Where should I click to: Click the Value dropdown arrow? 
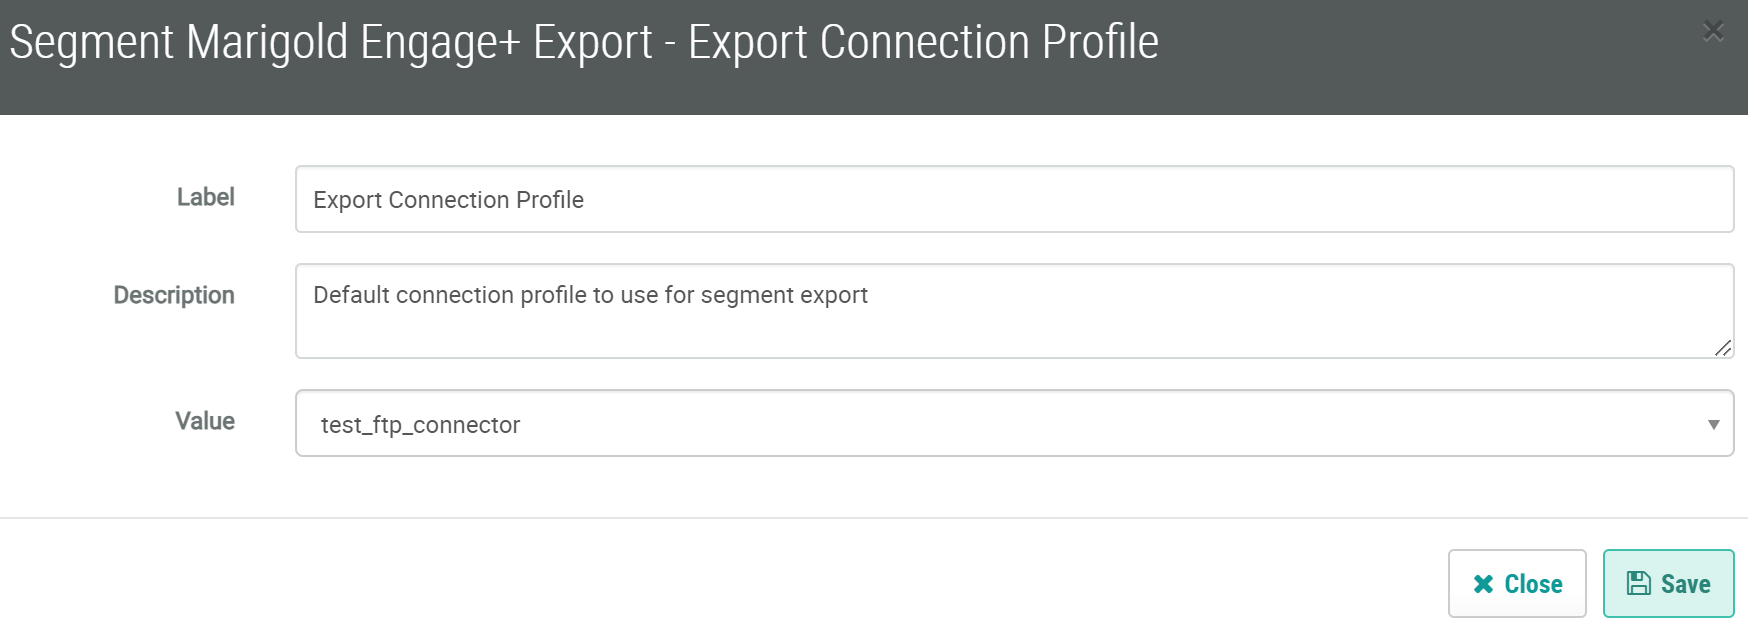[x=1713, y=425]
